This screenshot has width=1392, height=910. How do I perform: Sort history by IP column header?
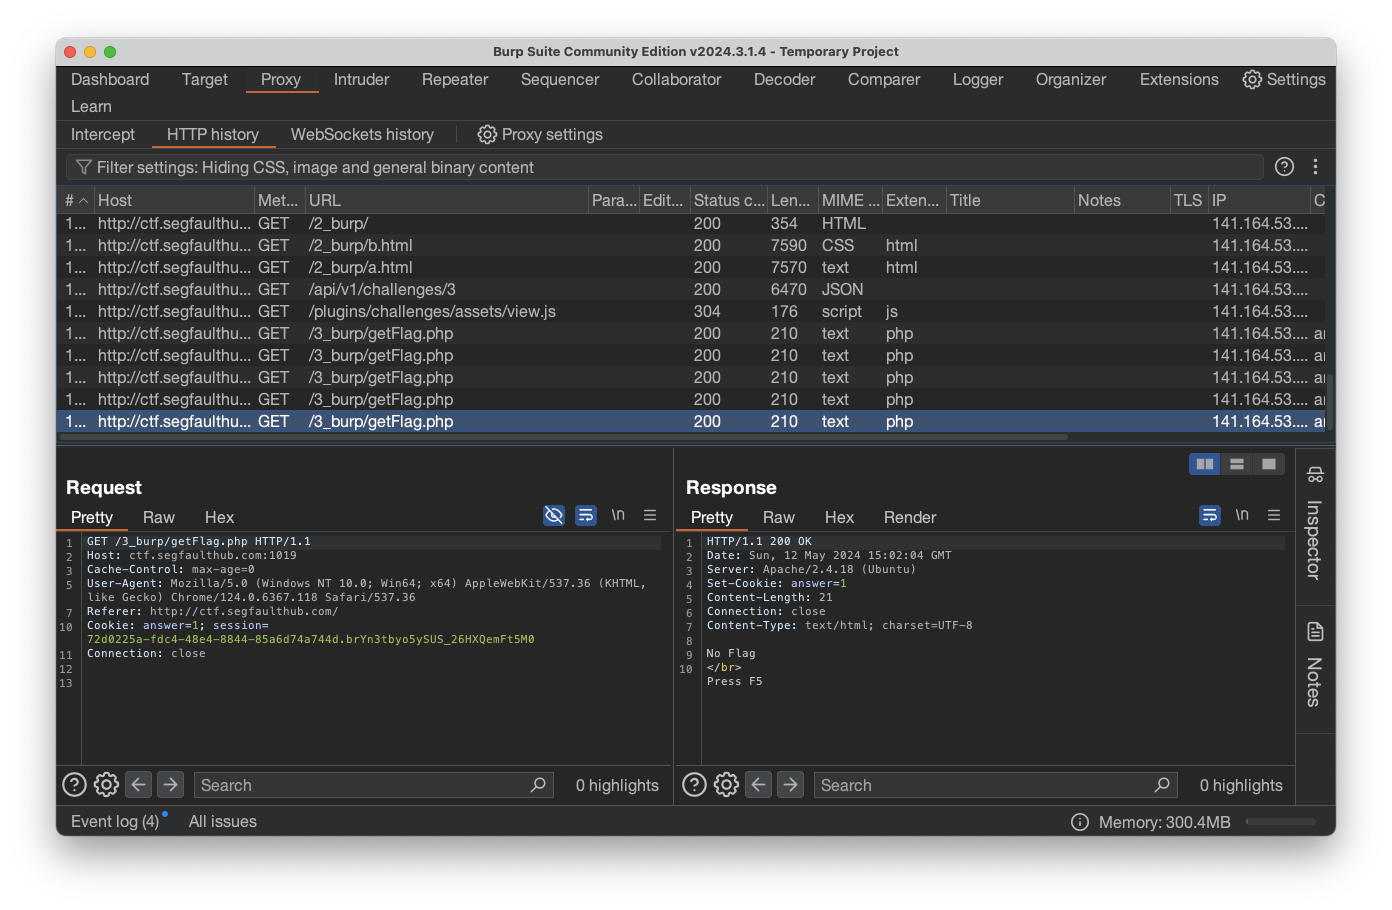pos(1259,200)
